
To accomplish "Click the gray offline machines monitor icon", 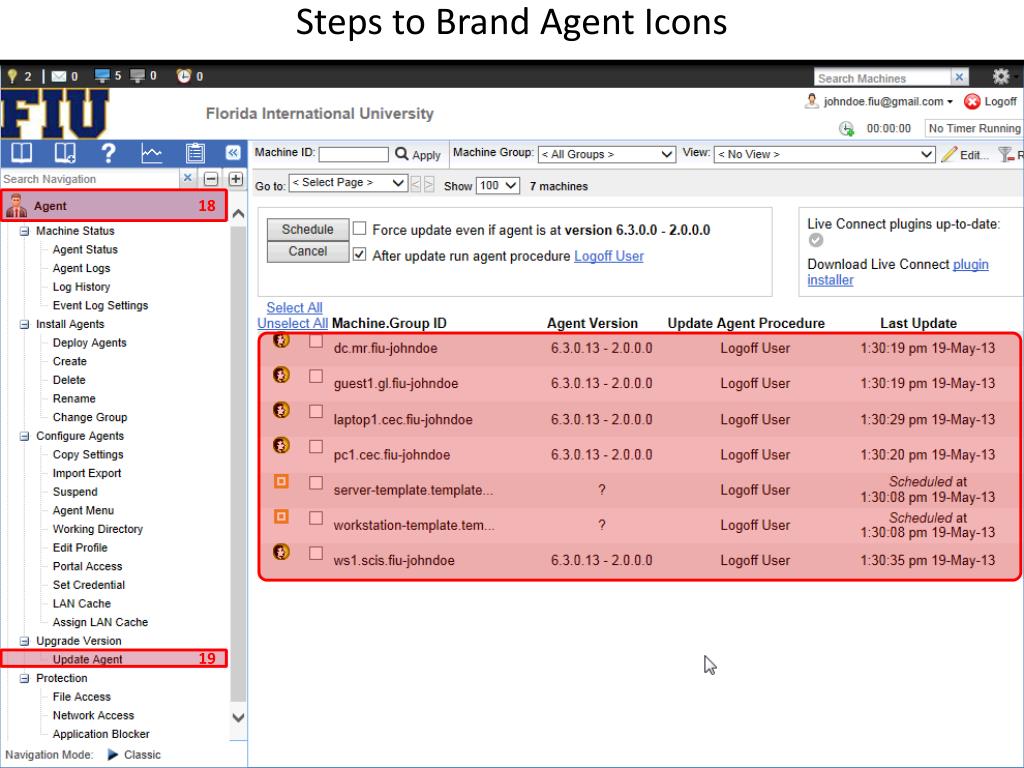I will tap(137, 76).
